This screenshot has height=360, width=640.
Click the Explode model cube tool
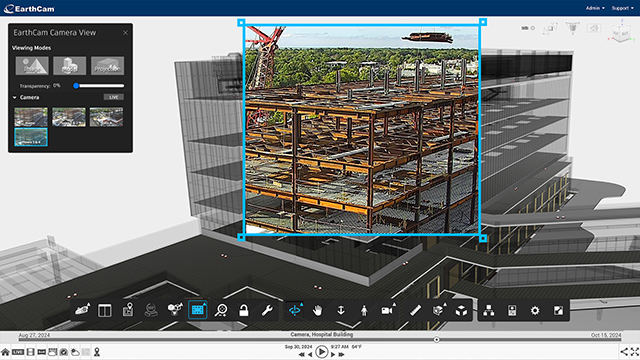click(x=461, y=311)
